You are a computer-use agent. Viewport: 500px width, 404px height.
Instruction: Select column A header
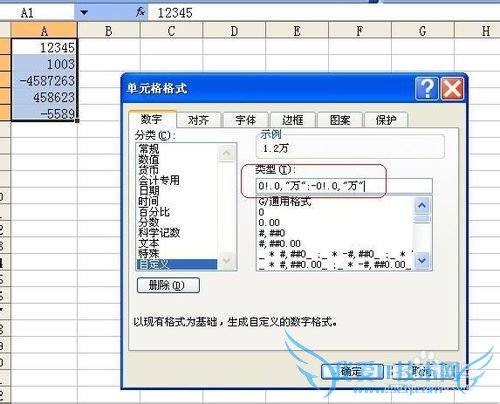tap(44, 31)
